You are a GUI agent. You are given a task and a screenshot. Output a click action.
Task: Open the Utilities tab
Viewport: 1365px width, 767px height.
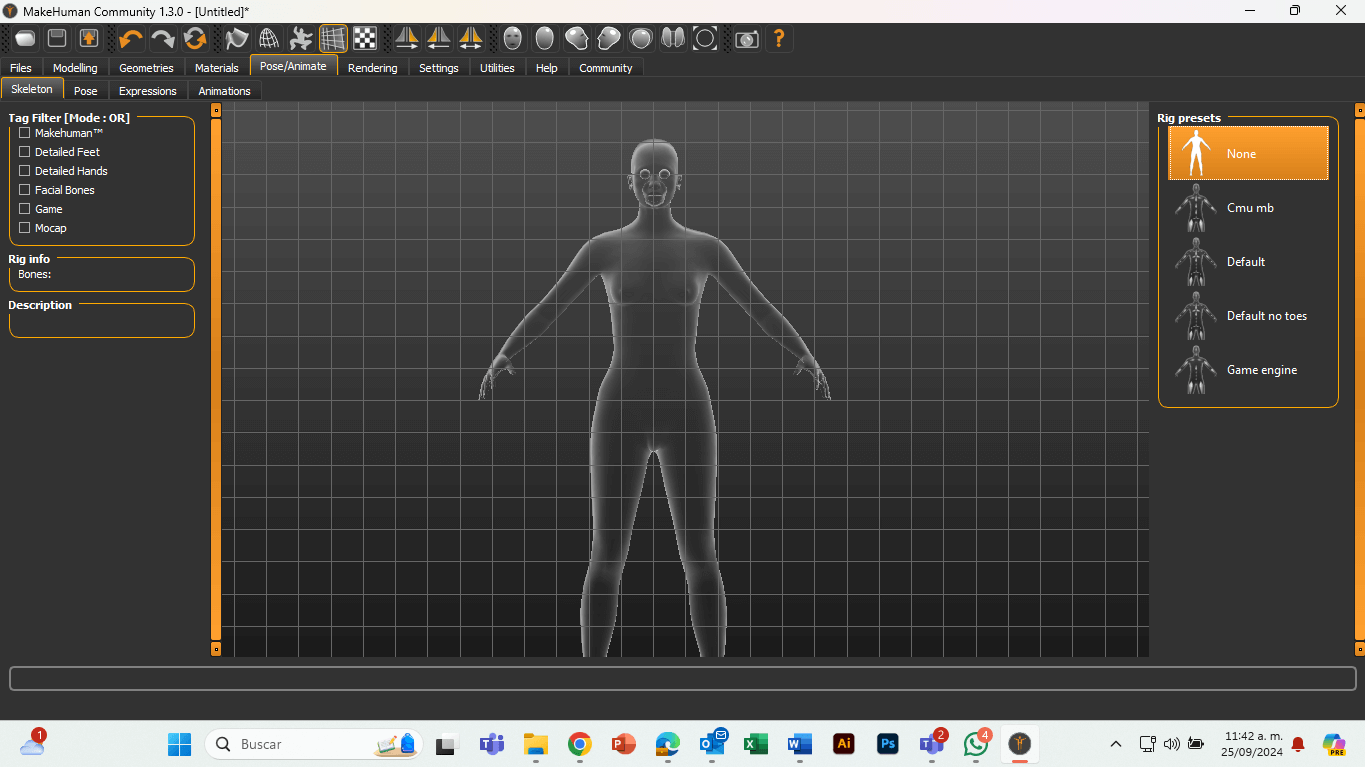click(x=497, y=68)
